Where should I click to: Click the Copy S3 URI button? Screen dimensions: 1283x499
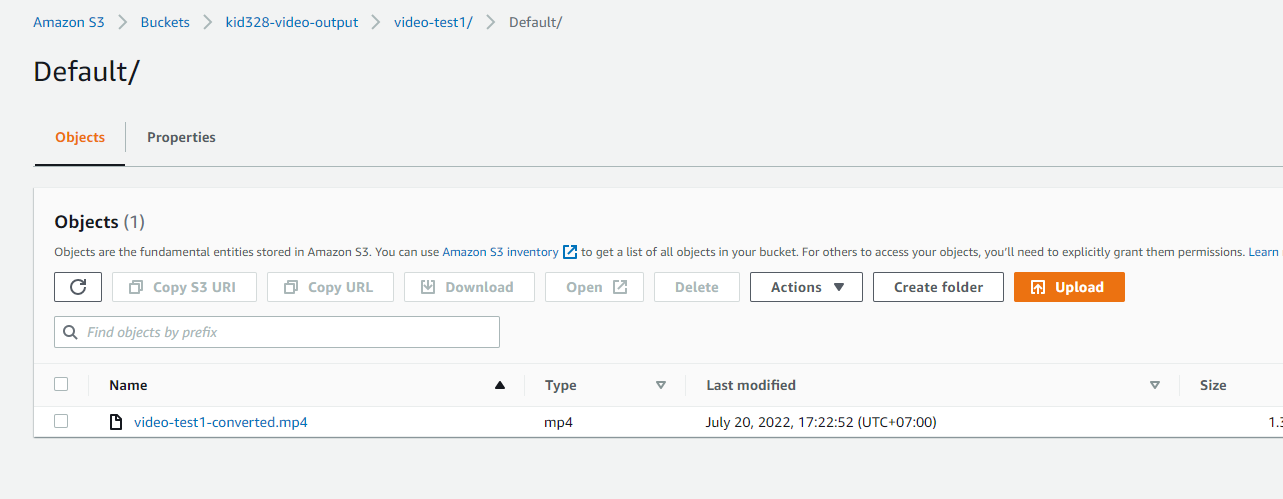pos(184,287)
